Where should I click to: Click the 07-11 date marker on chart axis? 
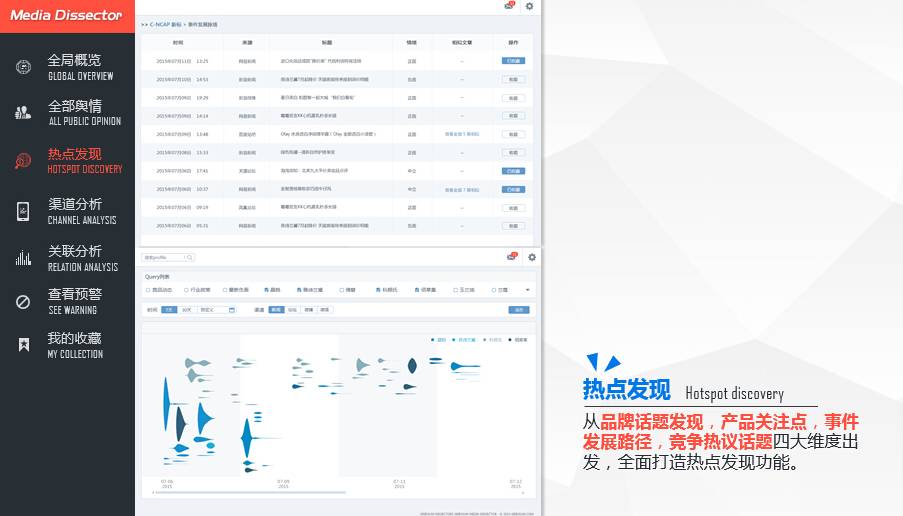400,484
